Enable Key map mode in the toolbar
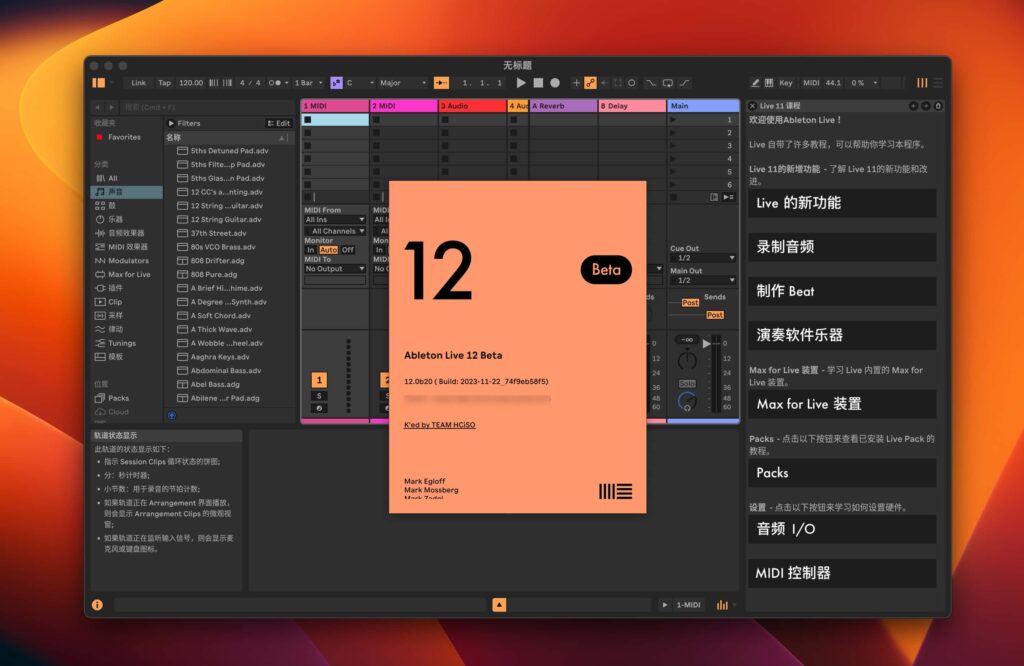This screenshot has width=1024, height=666. point(786,82)
